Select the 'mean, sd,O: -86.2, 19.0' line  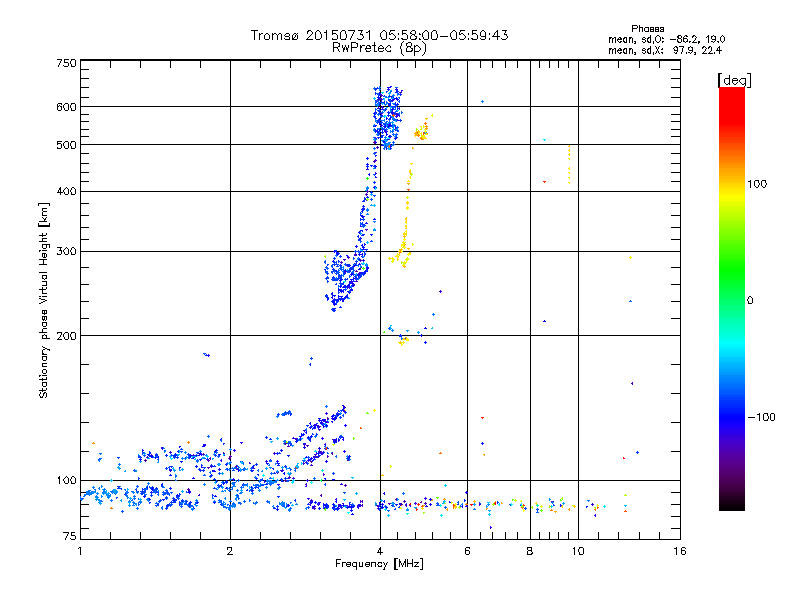(x=666, y=40)
